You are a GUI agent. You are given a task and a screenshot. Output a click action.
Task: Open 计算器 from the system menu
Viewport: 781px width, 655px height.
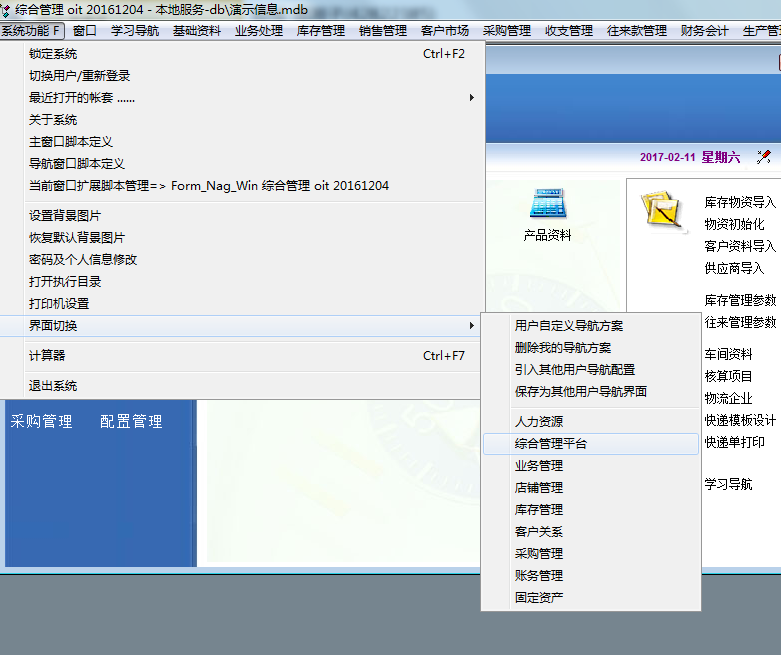tap(47, 356)
